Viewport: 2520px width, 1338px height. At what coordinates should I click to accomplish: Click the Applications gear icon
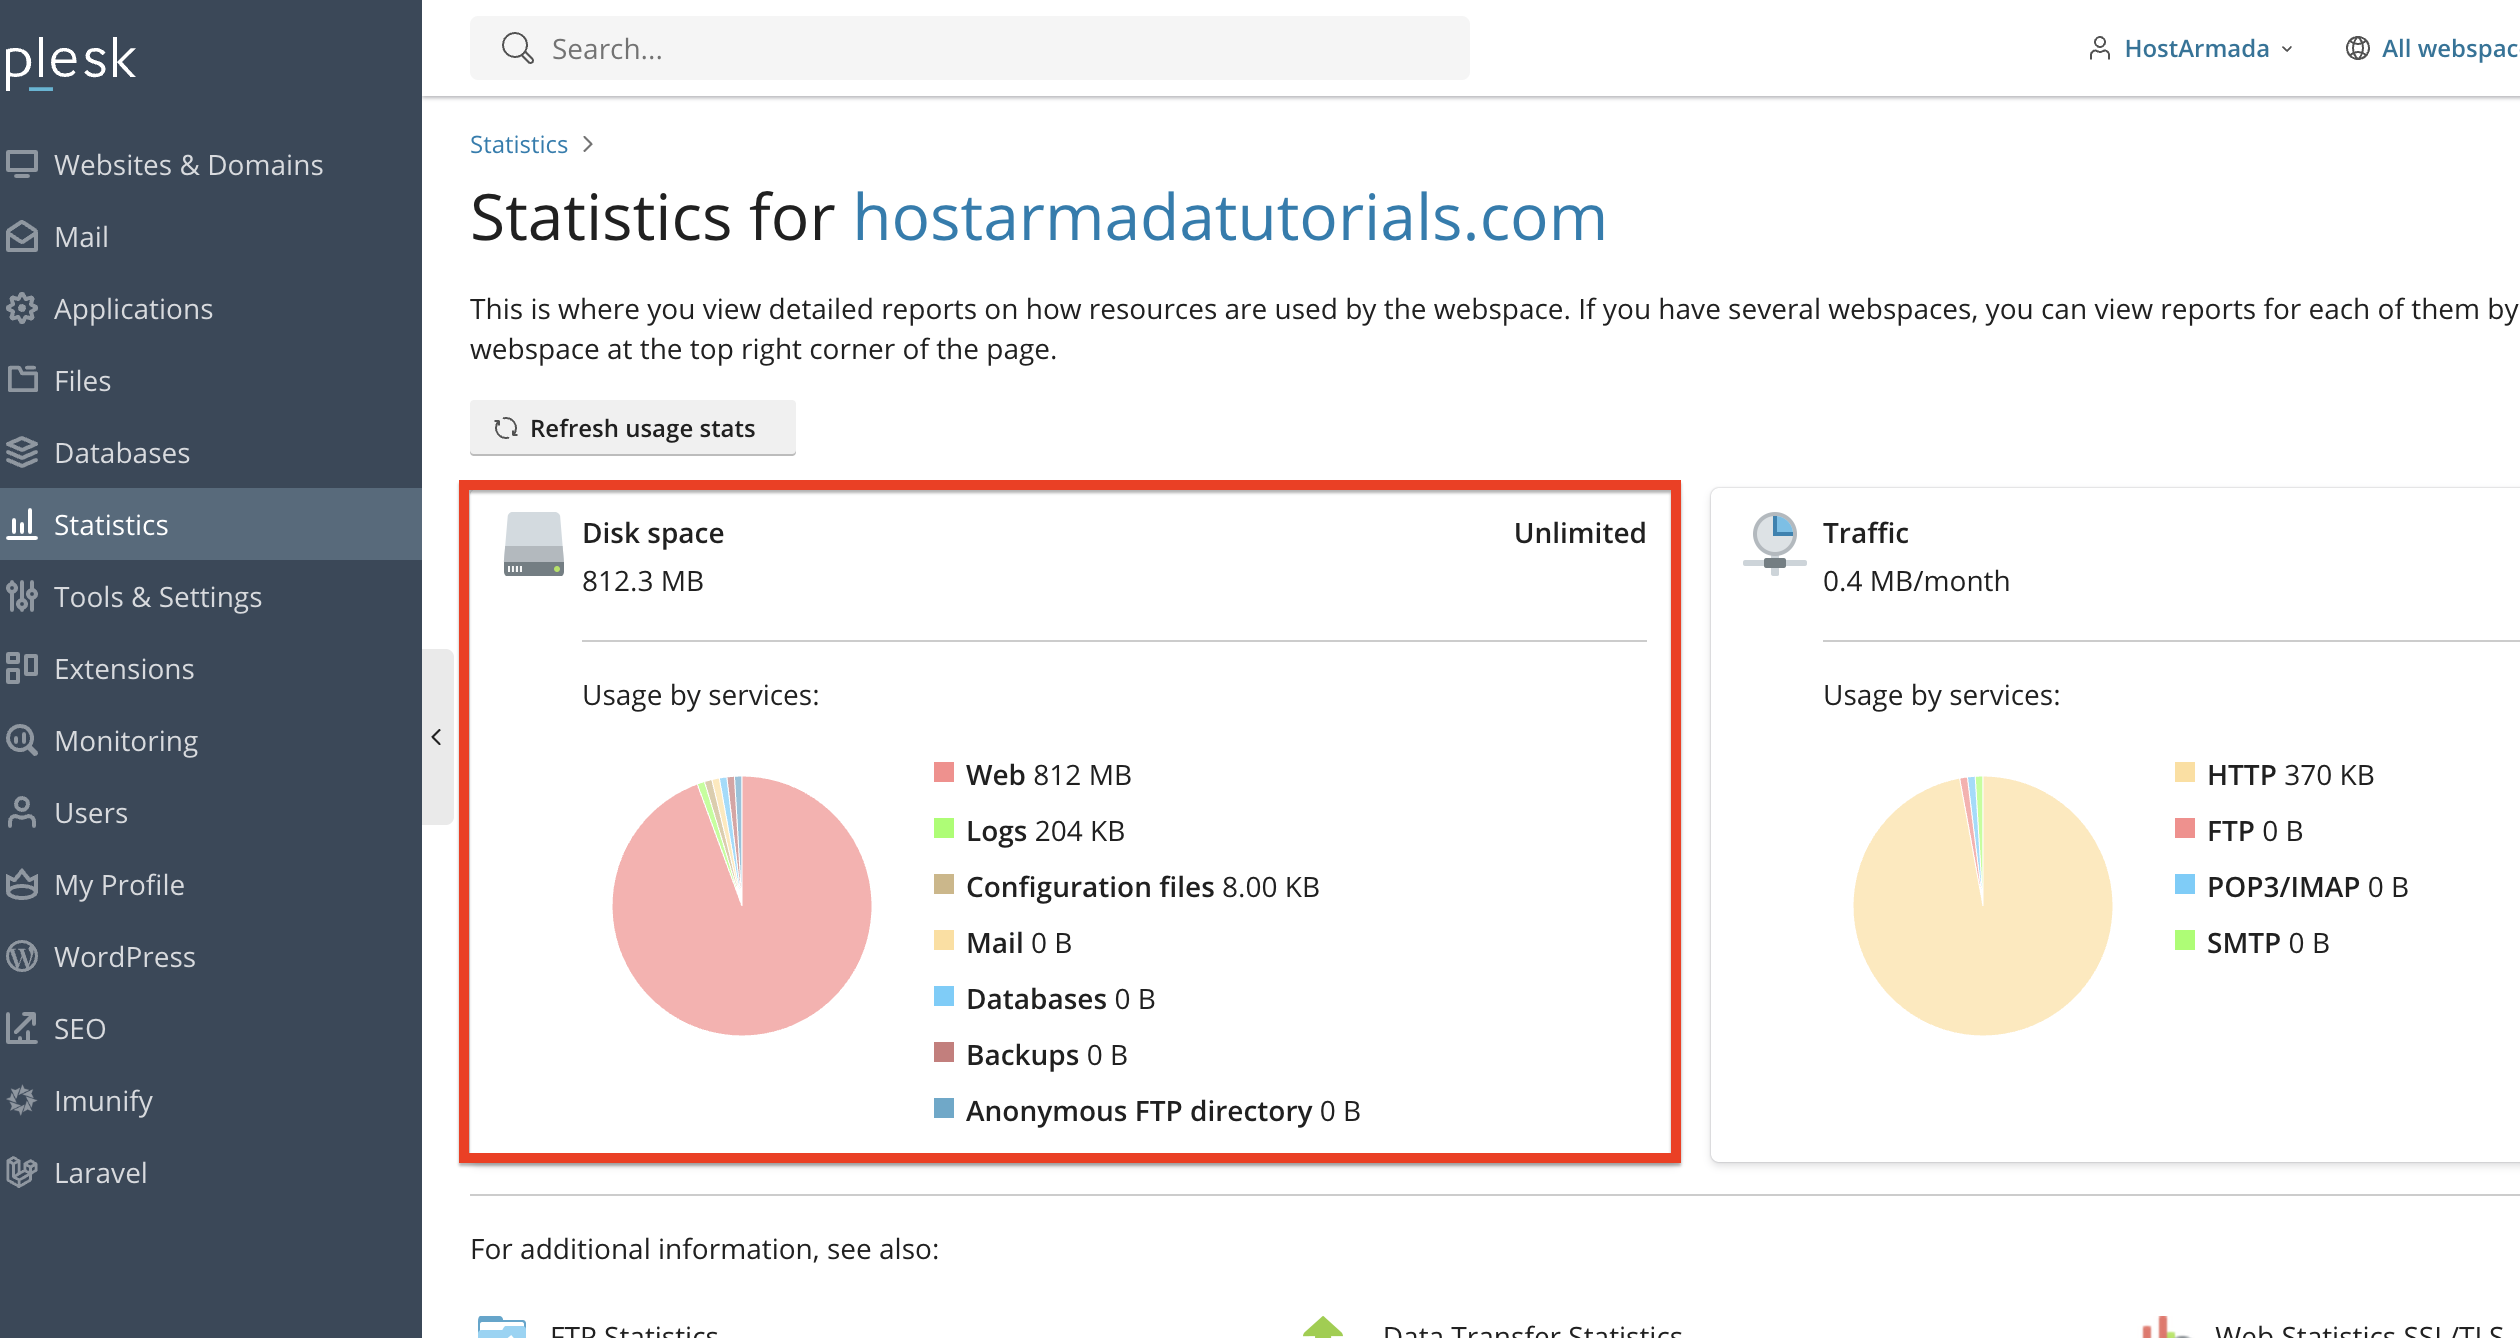22,308
